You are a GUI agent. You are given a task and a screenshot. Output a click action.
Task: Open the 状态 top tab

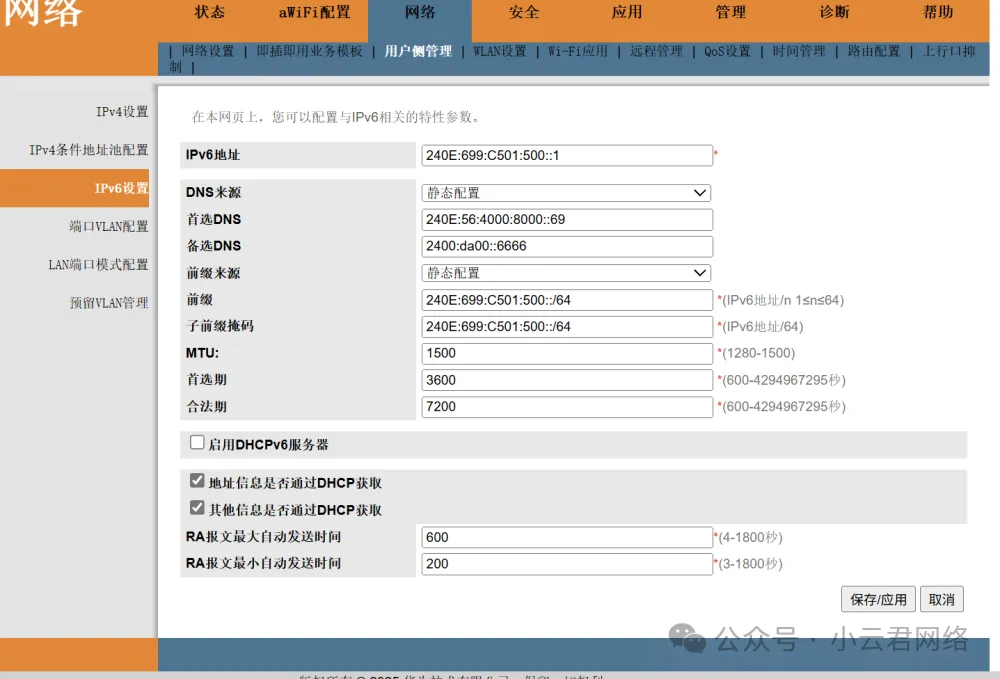[x=210, y=12]
